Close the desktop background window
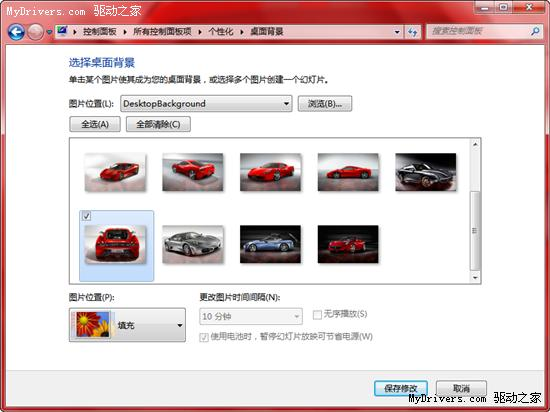Screen dimensions: 550x412 pyautogui.click(x=529, y=7)
